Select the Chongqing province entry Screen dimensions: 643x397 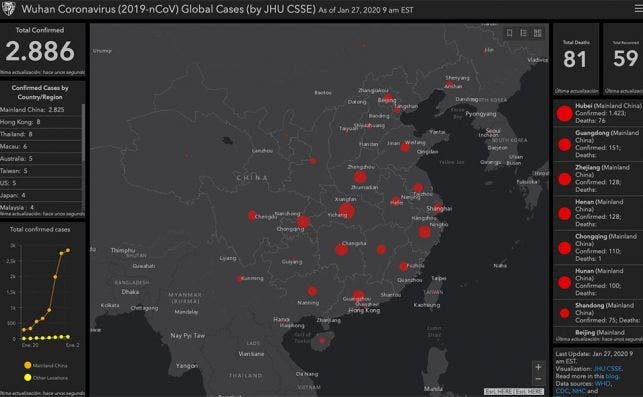pos(598,247)
